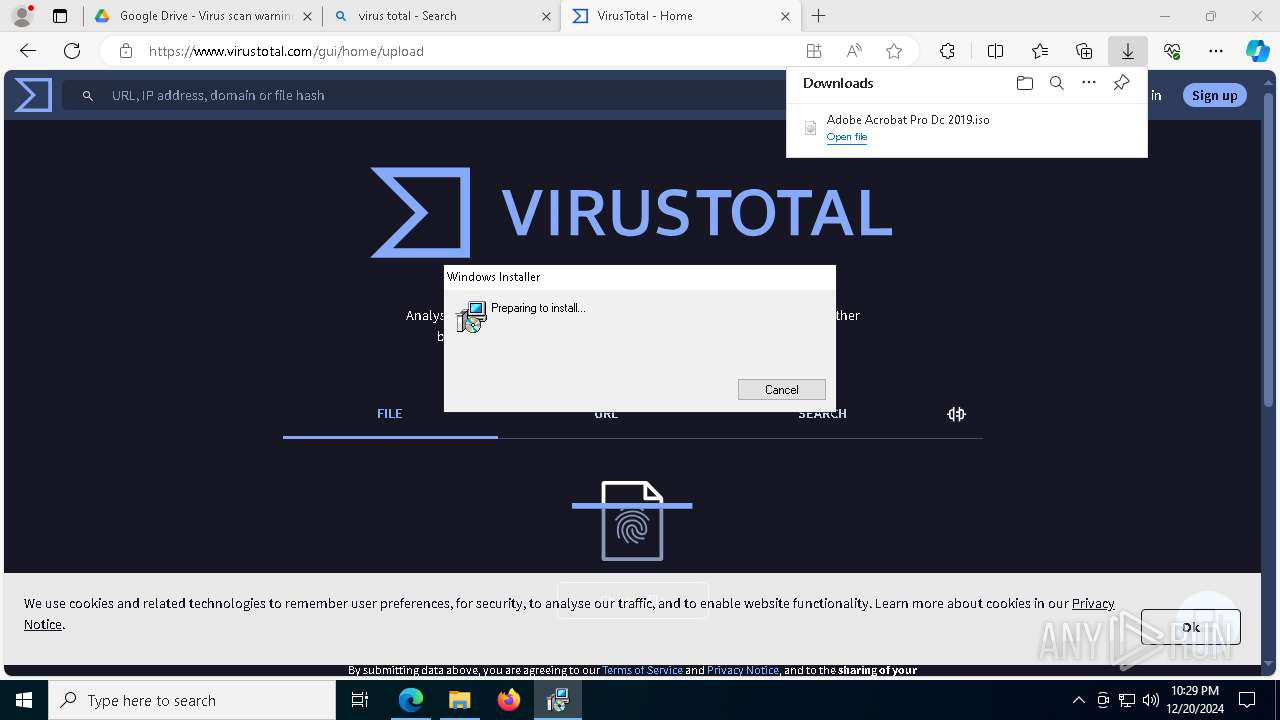This screenshot has height=720, width=1280.
Task: Switch to Google Drive Virus scan warning tab
Action: [203, 16]
